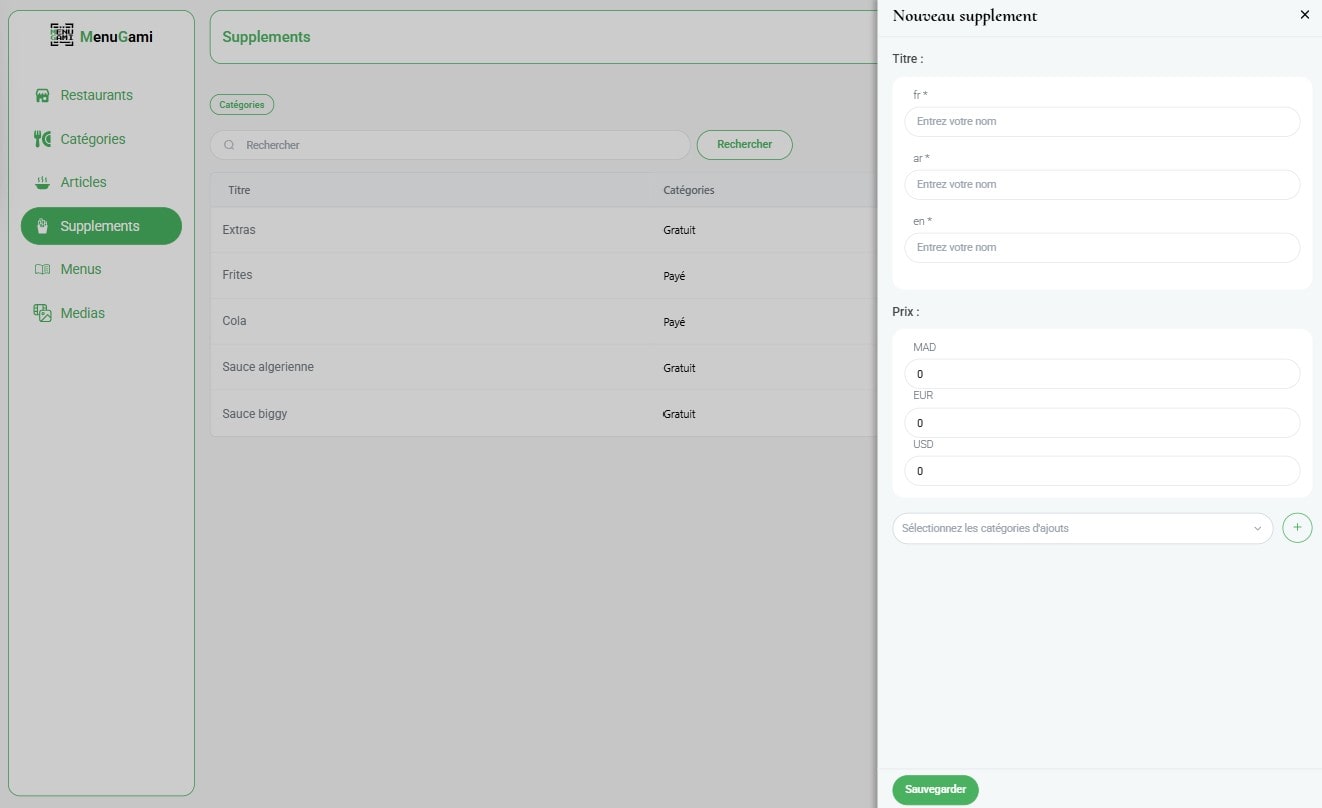
Task: Click the Restaurants storefront icon
Action: (x=42, y=96)
